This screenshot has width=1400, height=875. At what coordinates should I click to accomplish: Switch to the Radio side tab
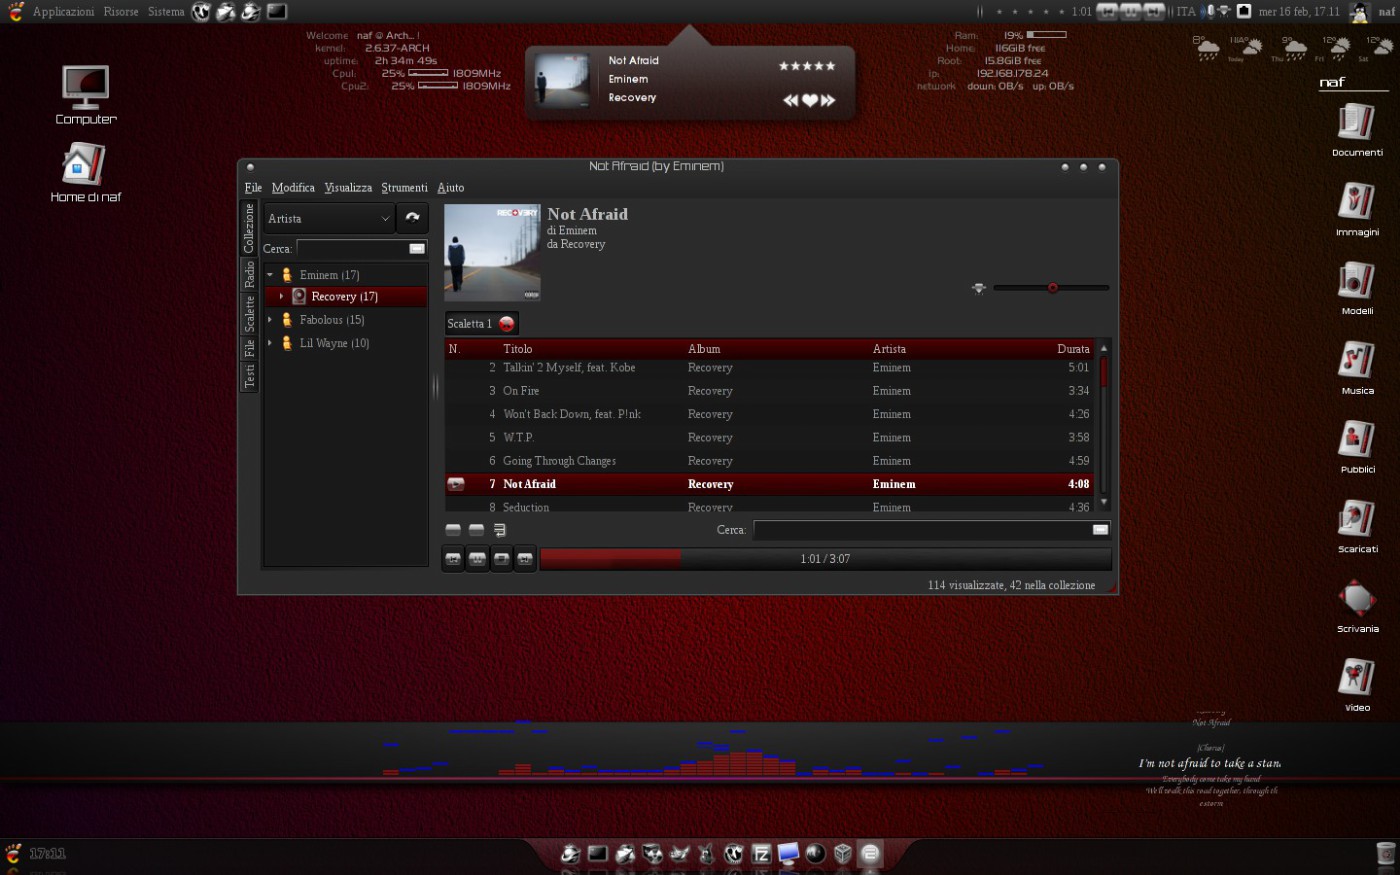click(x=249, y=275)
